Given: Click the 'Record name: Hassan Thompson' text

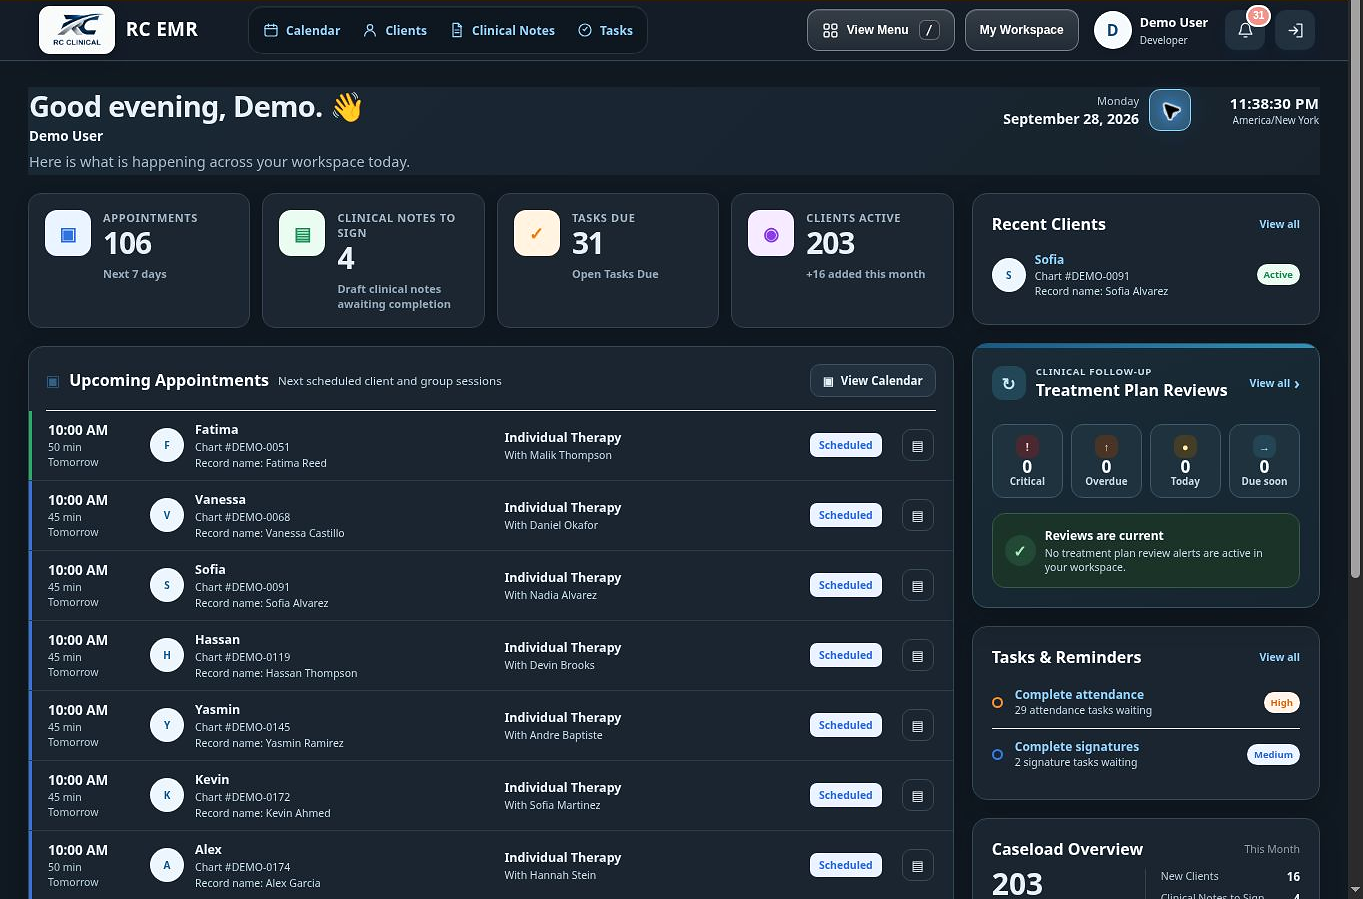Looking at the screenshot, I should (x=276, y=674).
